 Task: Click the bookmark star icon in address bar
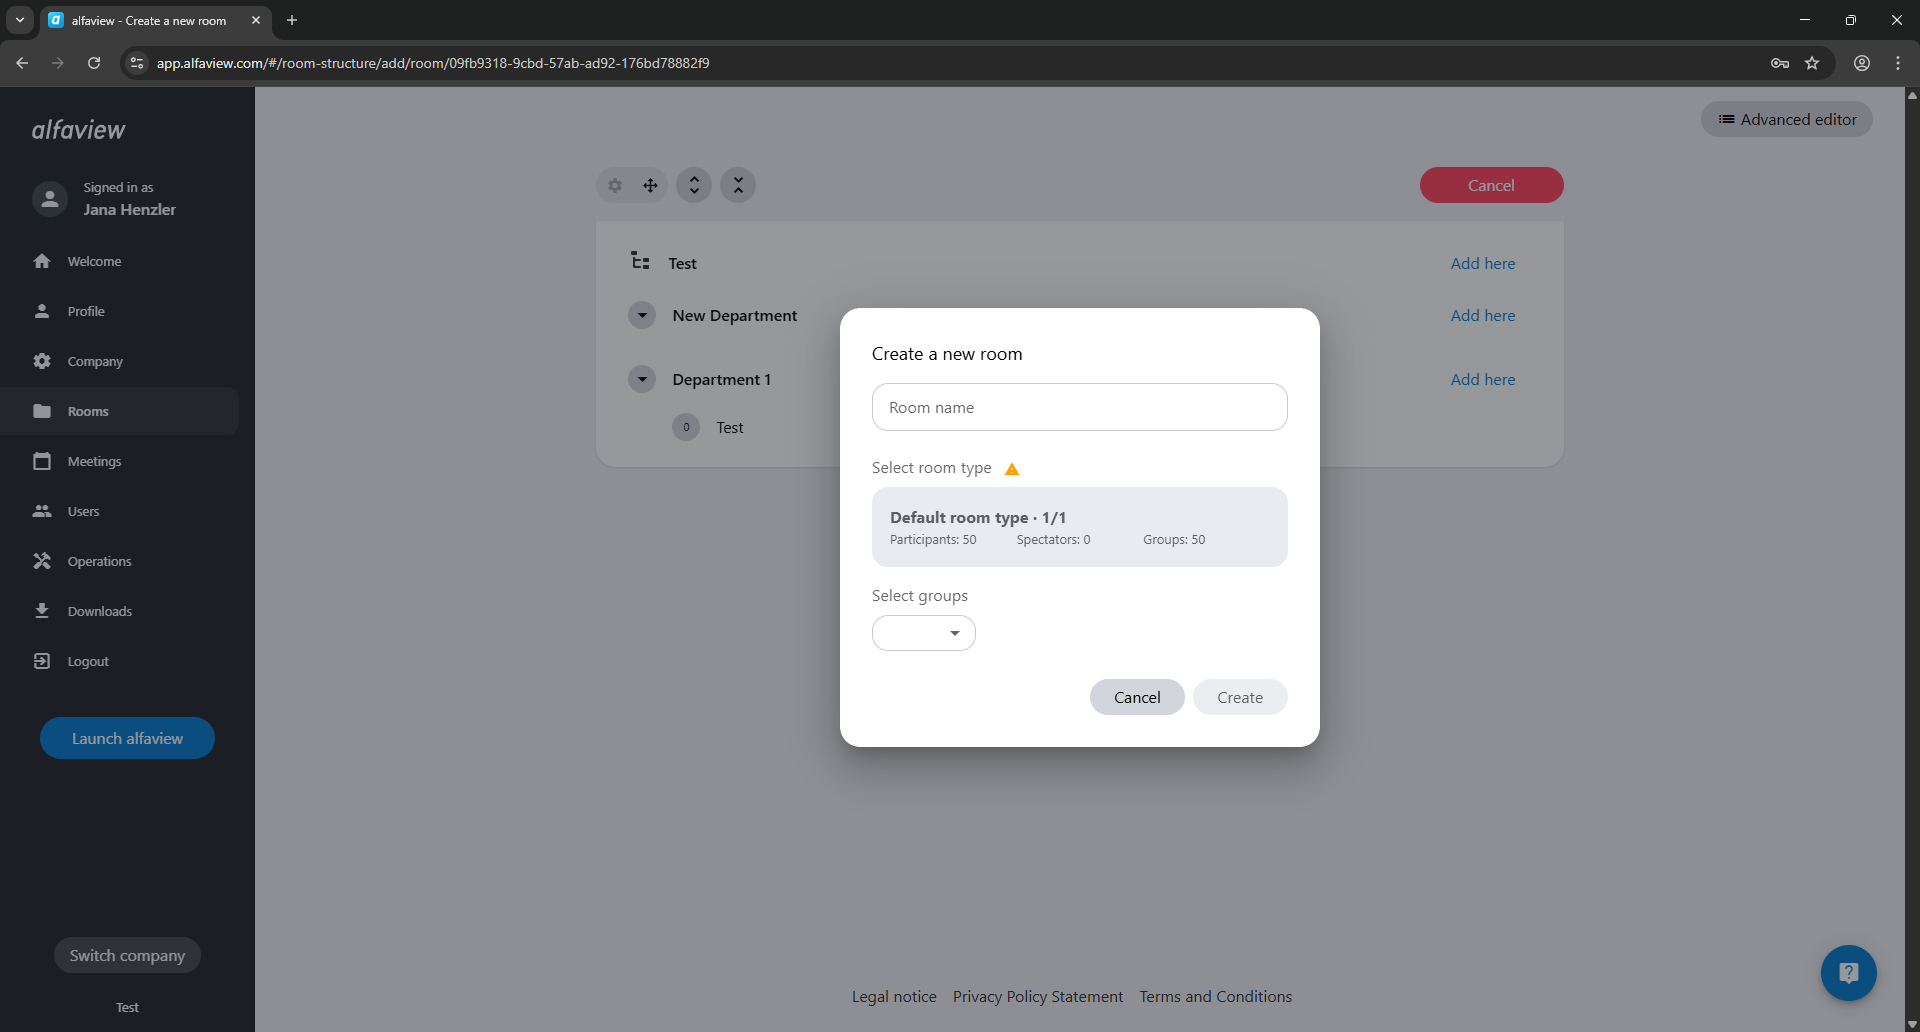[x=1812, y=63]
